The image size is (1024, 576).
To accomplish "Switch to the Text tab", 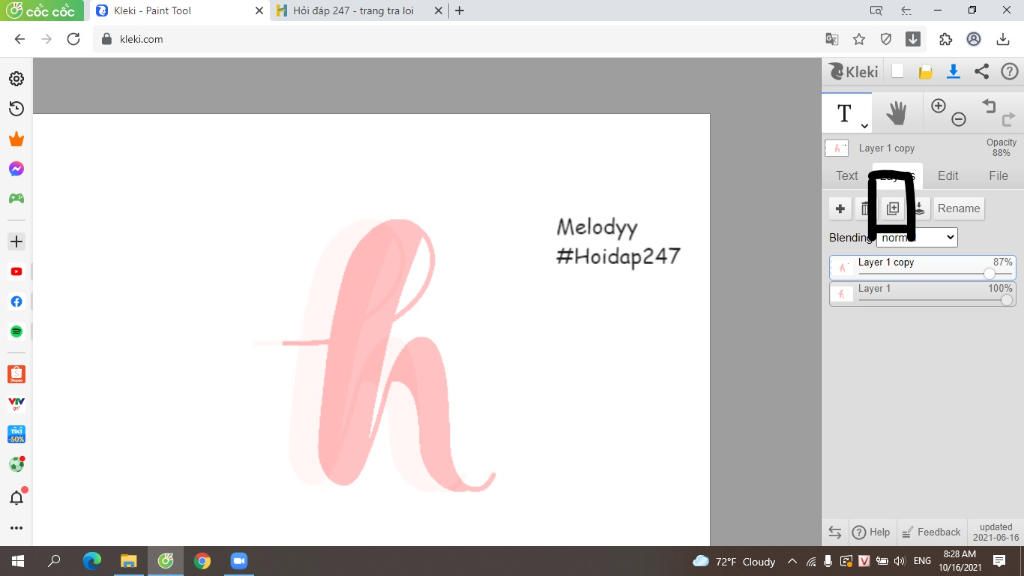I will [846, 176].
